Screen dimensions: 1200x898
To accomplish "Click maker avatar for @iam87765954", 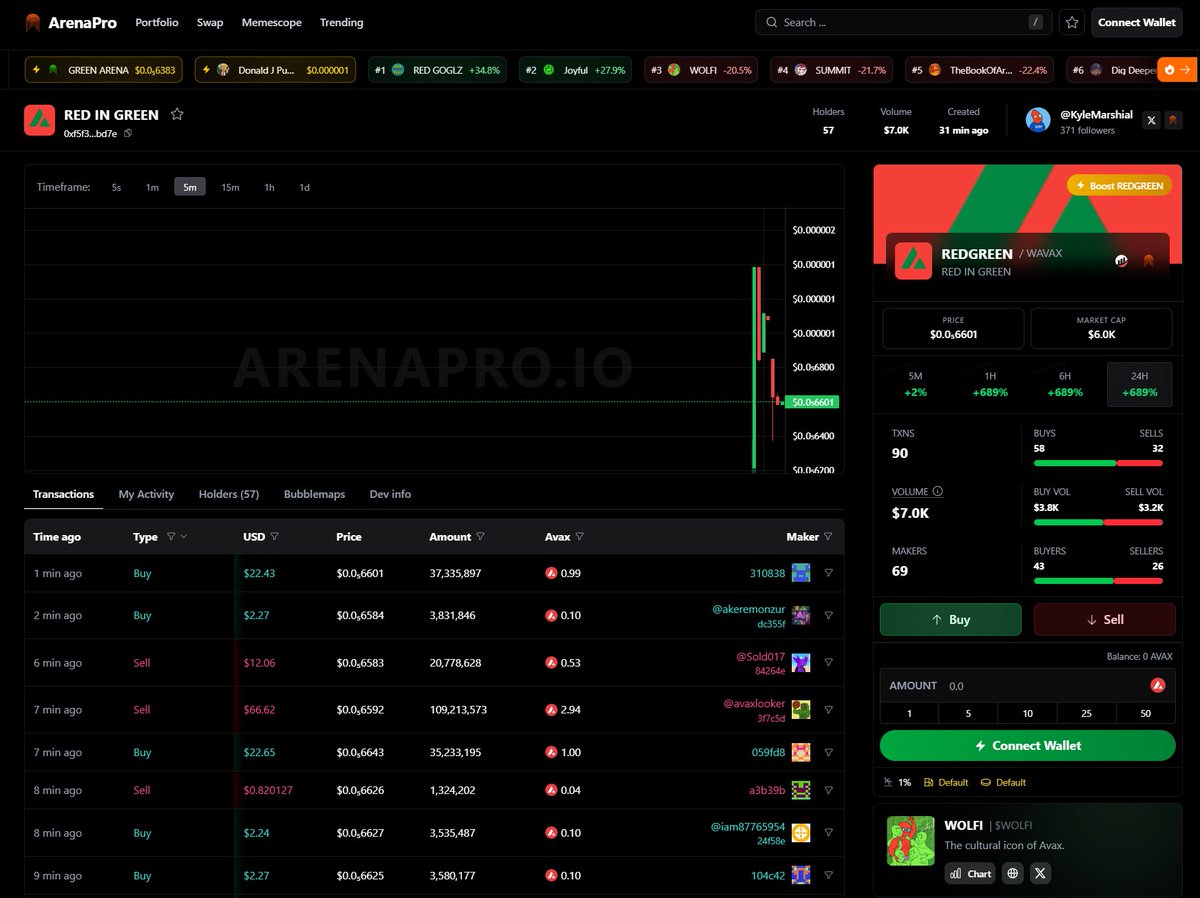I will (x=800, y=833).
